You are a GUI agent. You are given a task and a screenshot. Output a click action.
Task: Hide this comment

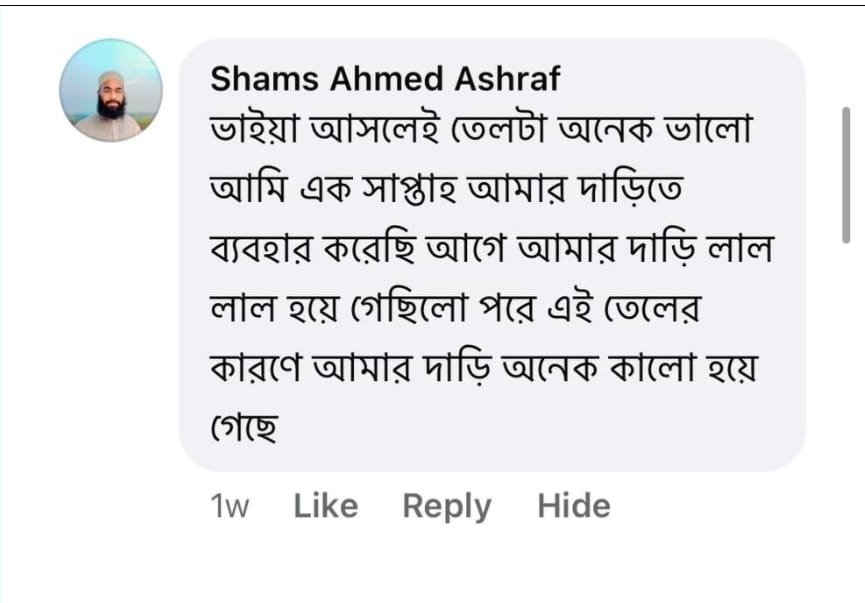[573, 506]
